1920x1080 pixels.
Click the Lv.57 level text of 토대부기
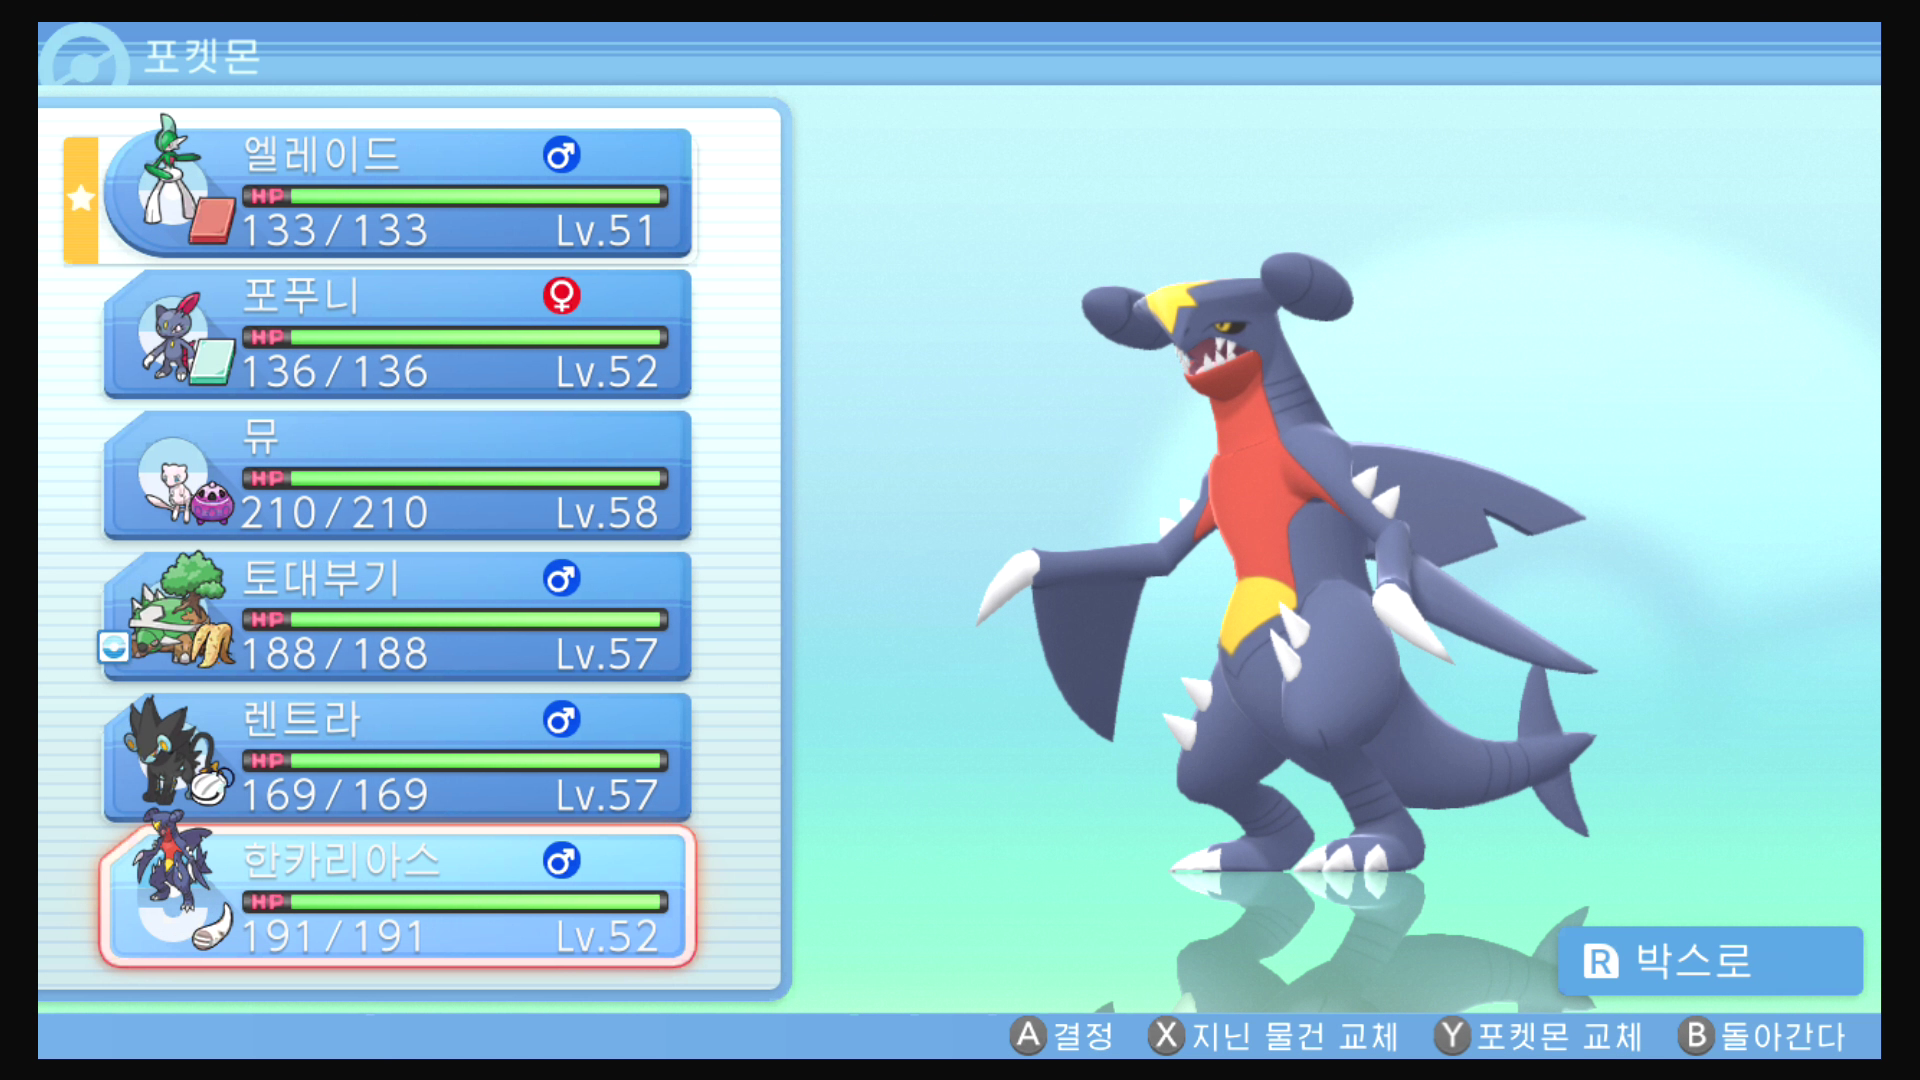(x=607, y=654)
